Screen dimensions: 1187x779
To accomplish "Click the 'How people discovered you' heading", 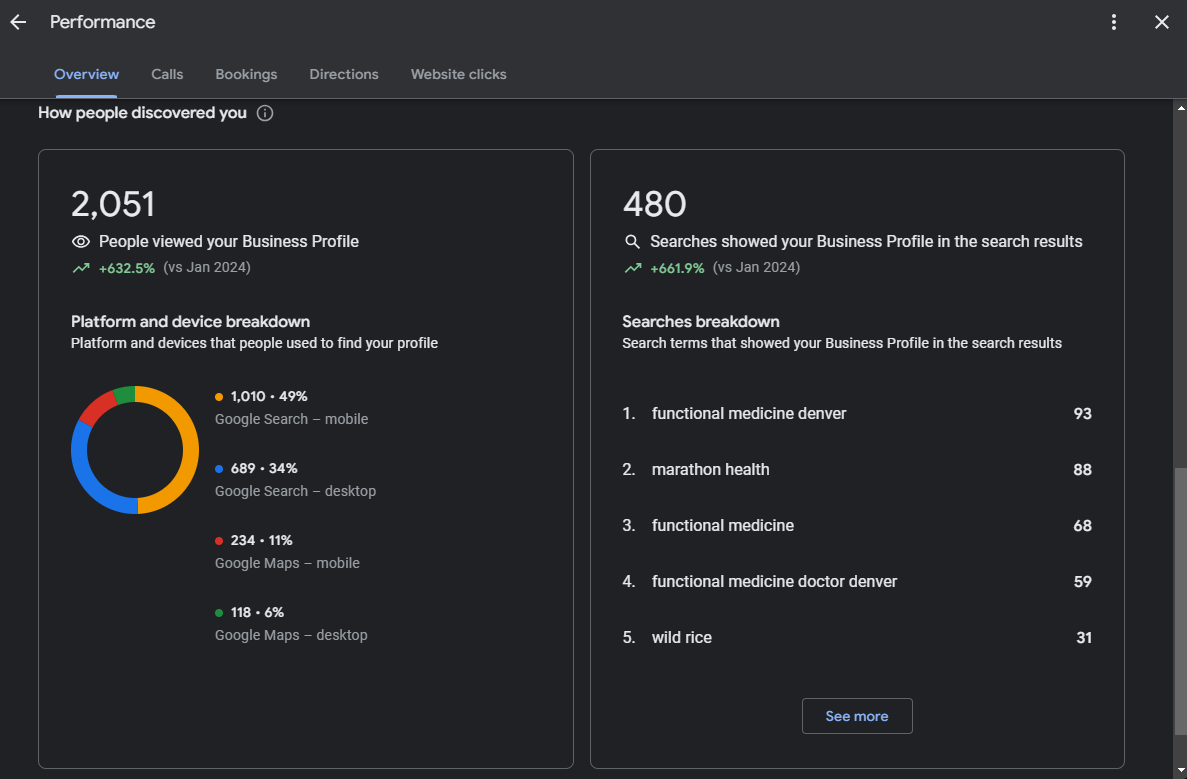I will tap(142, 113).
